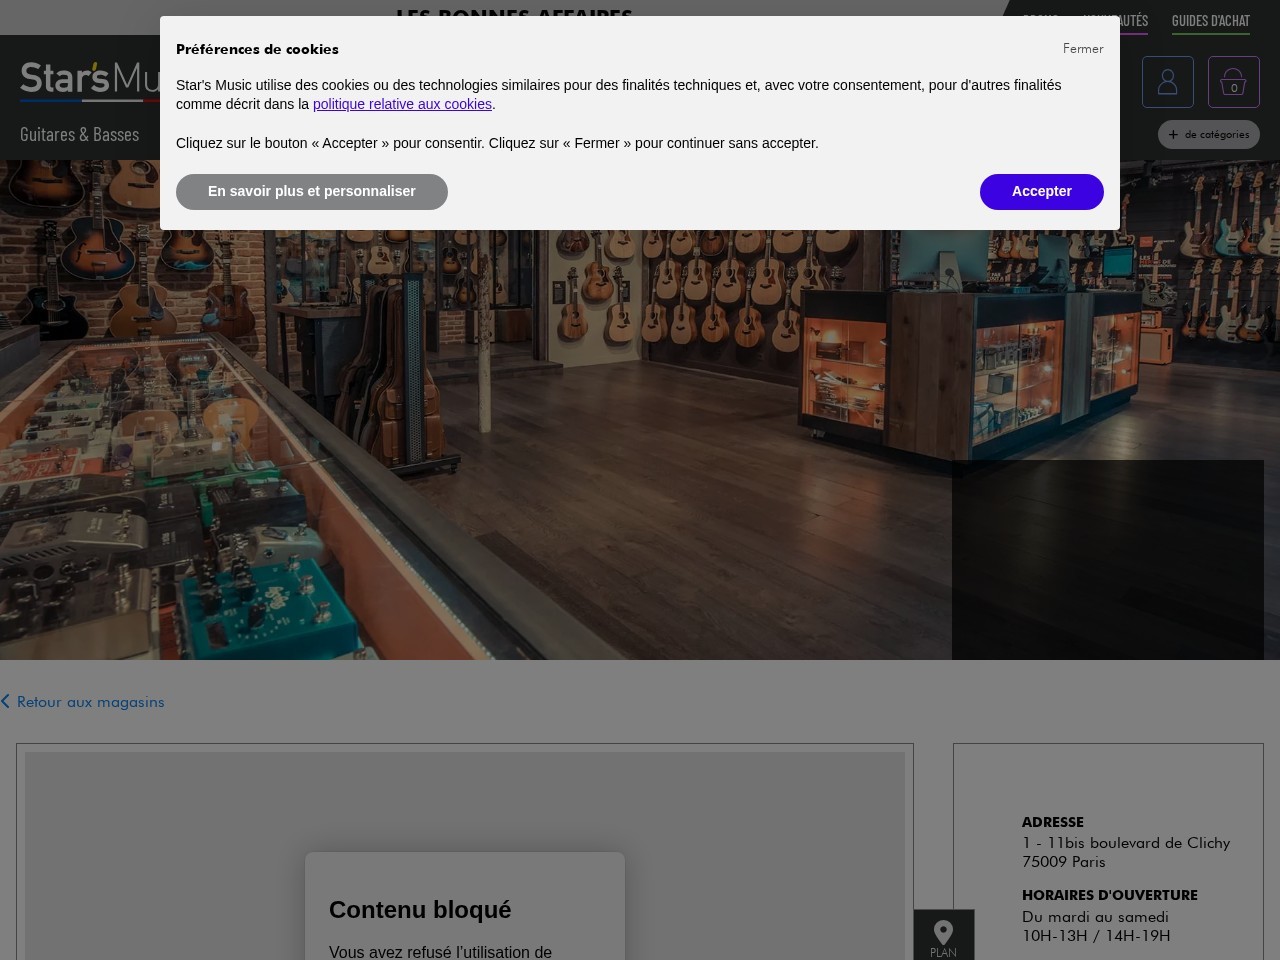Close cookie dialog via Fermer

1082,49
